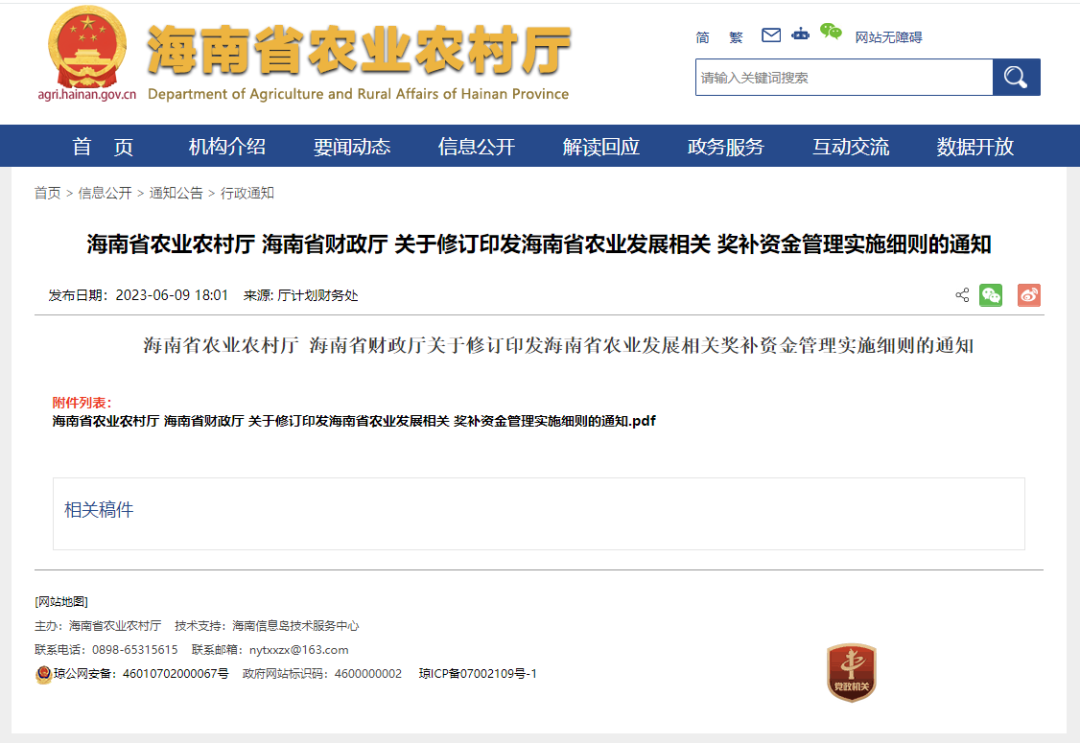The height and width of the screenshot is (743, 1080).
Task: Open the 互动交流 menu item
Action: (x=850, y=147)
